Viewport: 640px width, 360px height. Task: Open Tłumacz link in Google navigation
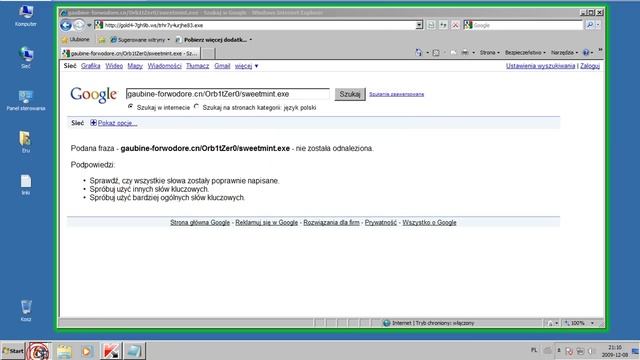(198, 66)
